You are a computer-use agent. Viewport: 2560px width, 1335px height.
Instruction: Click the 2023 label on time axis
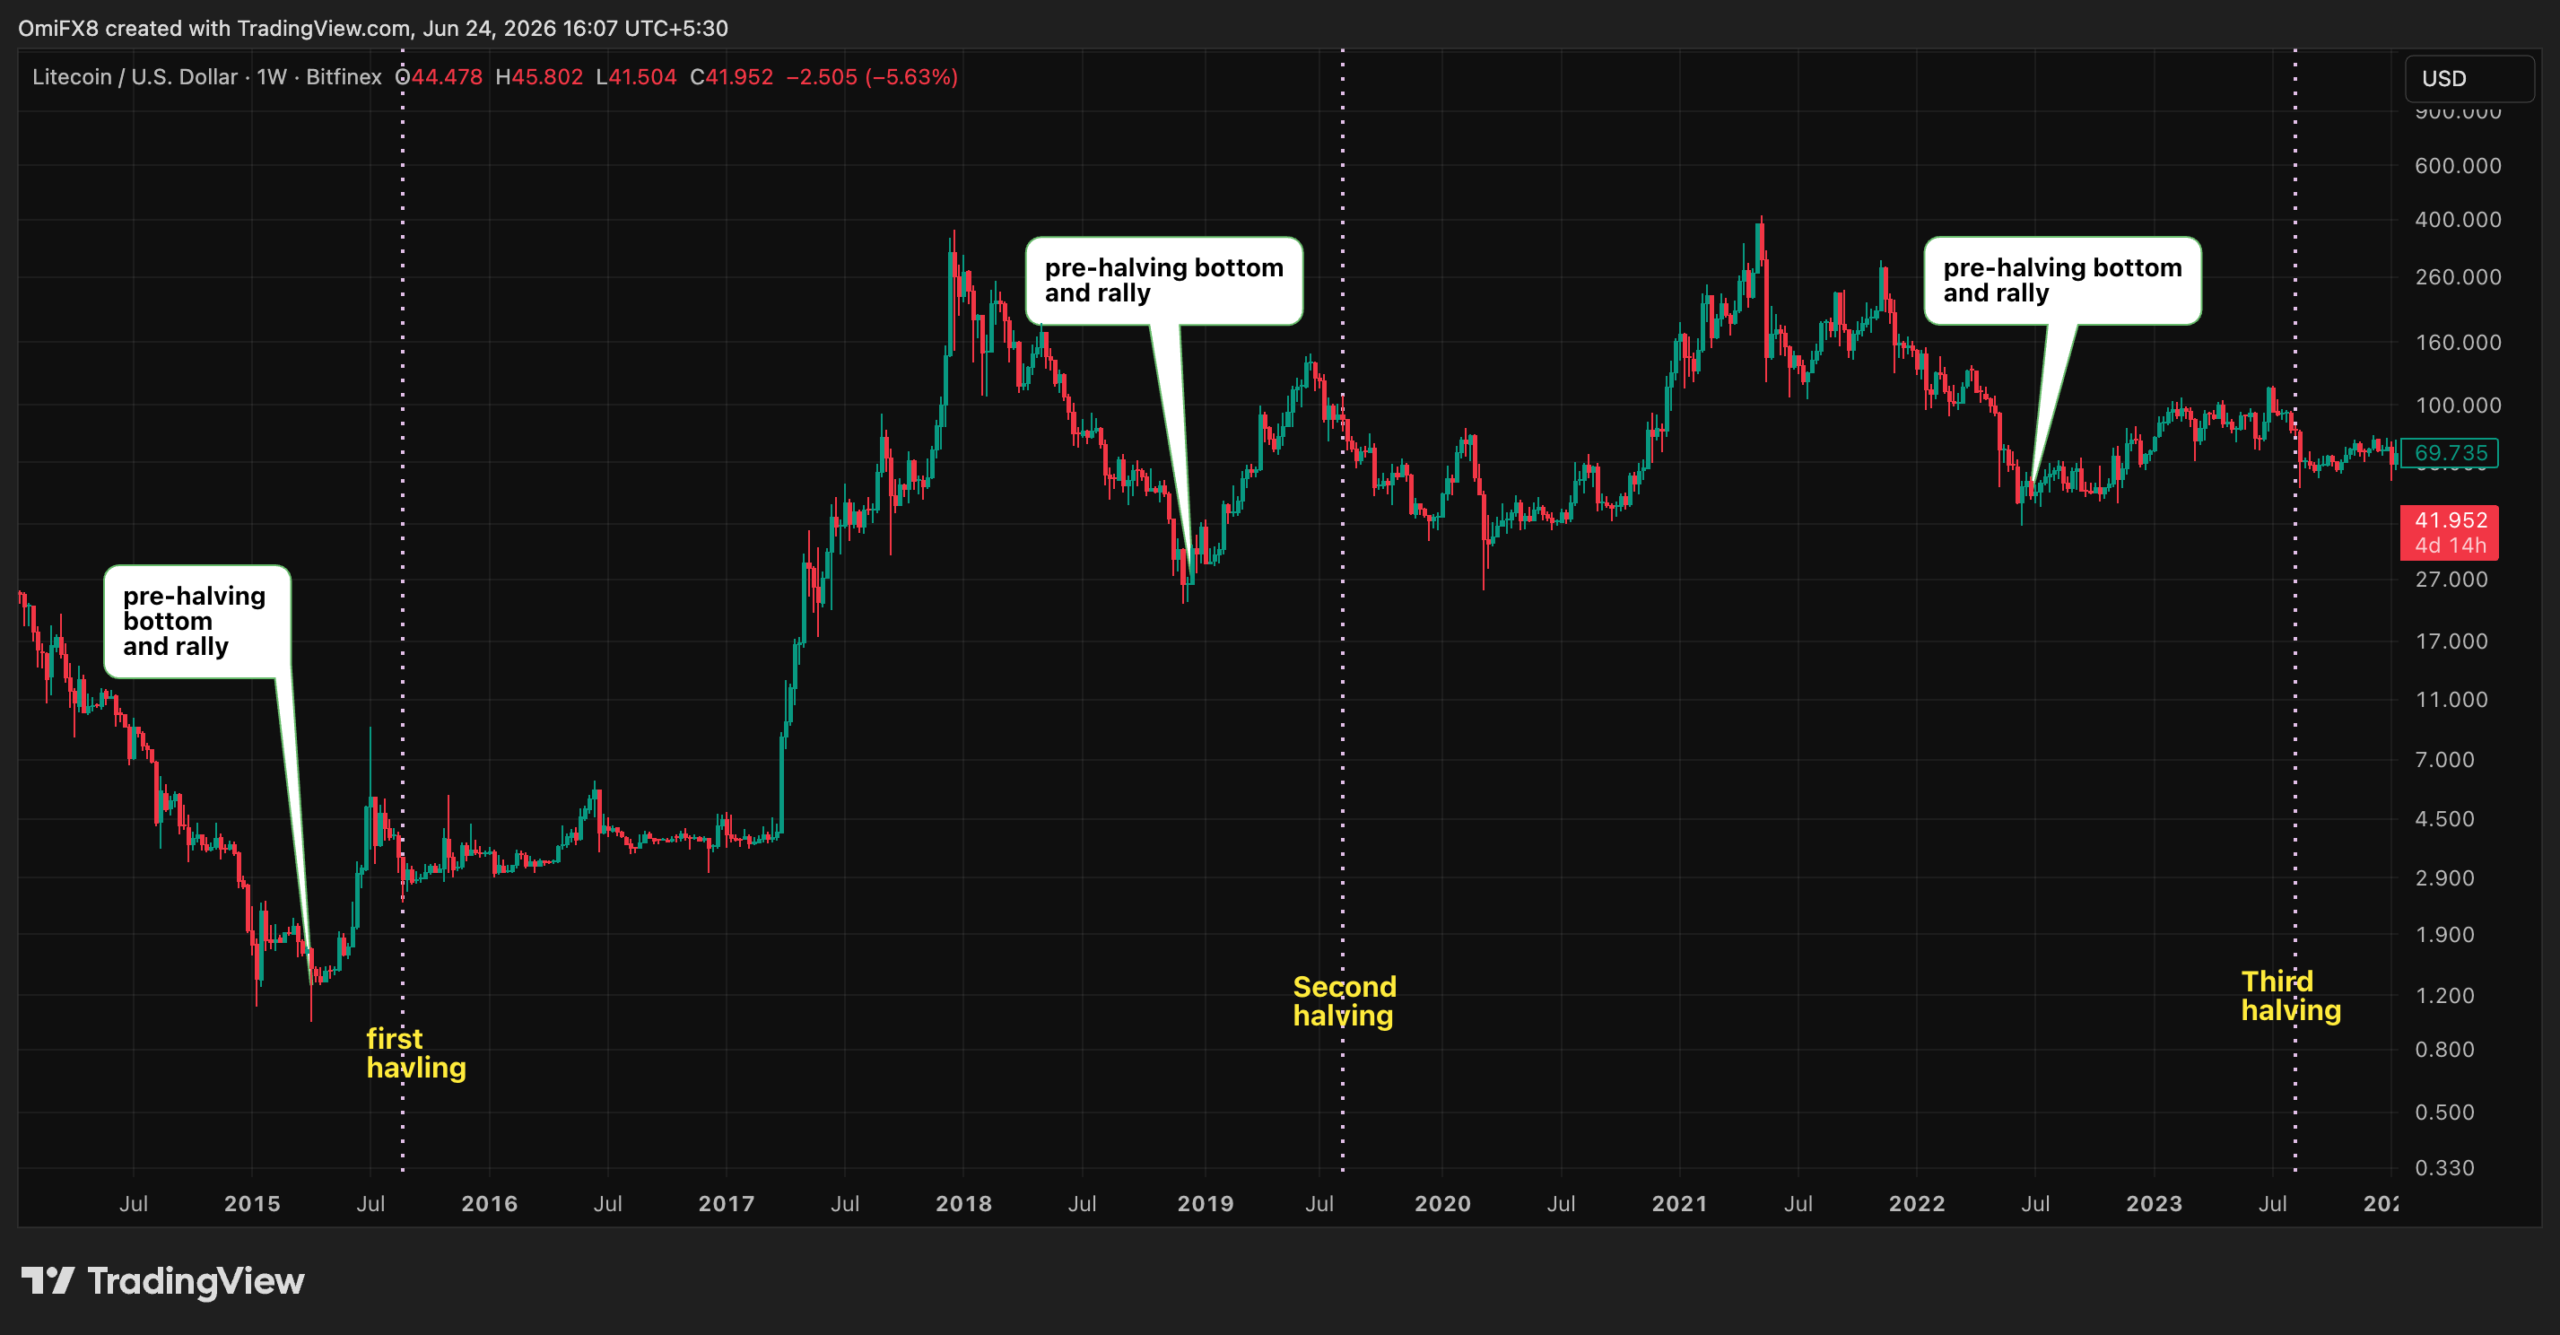coord(2154,1204)
